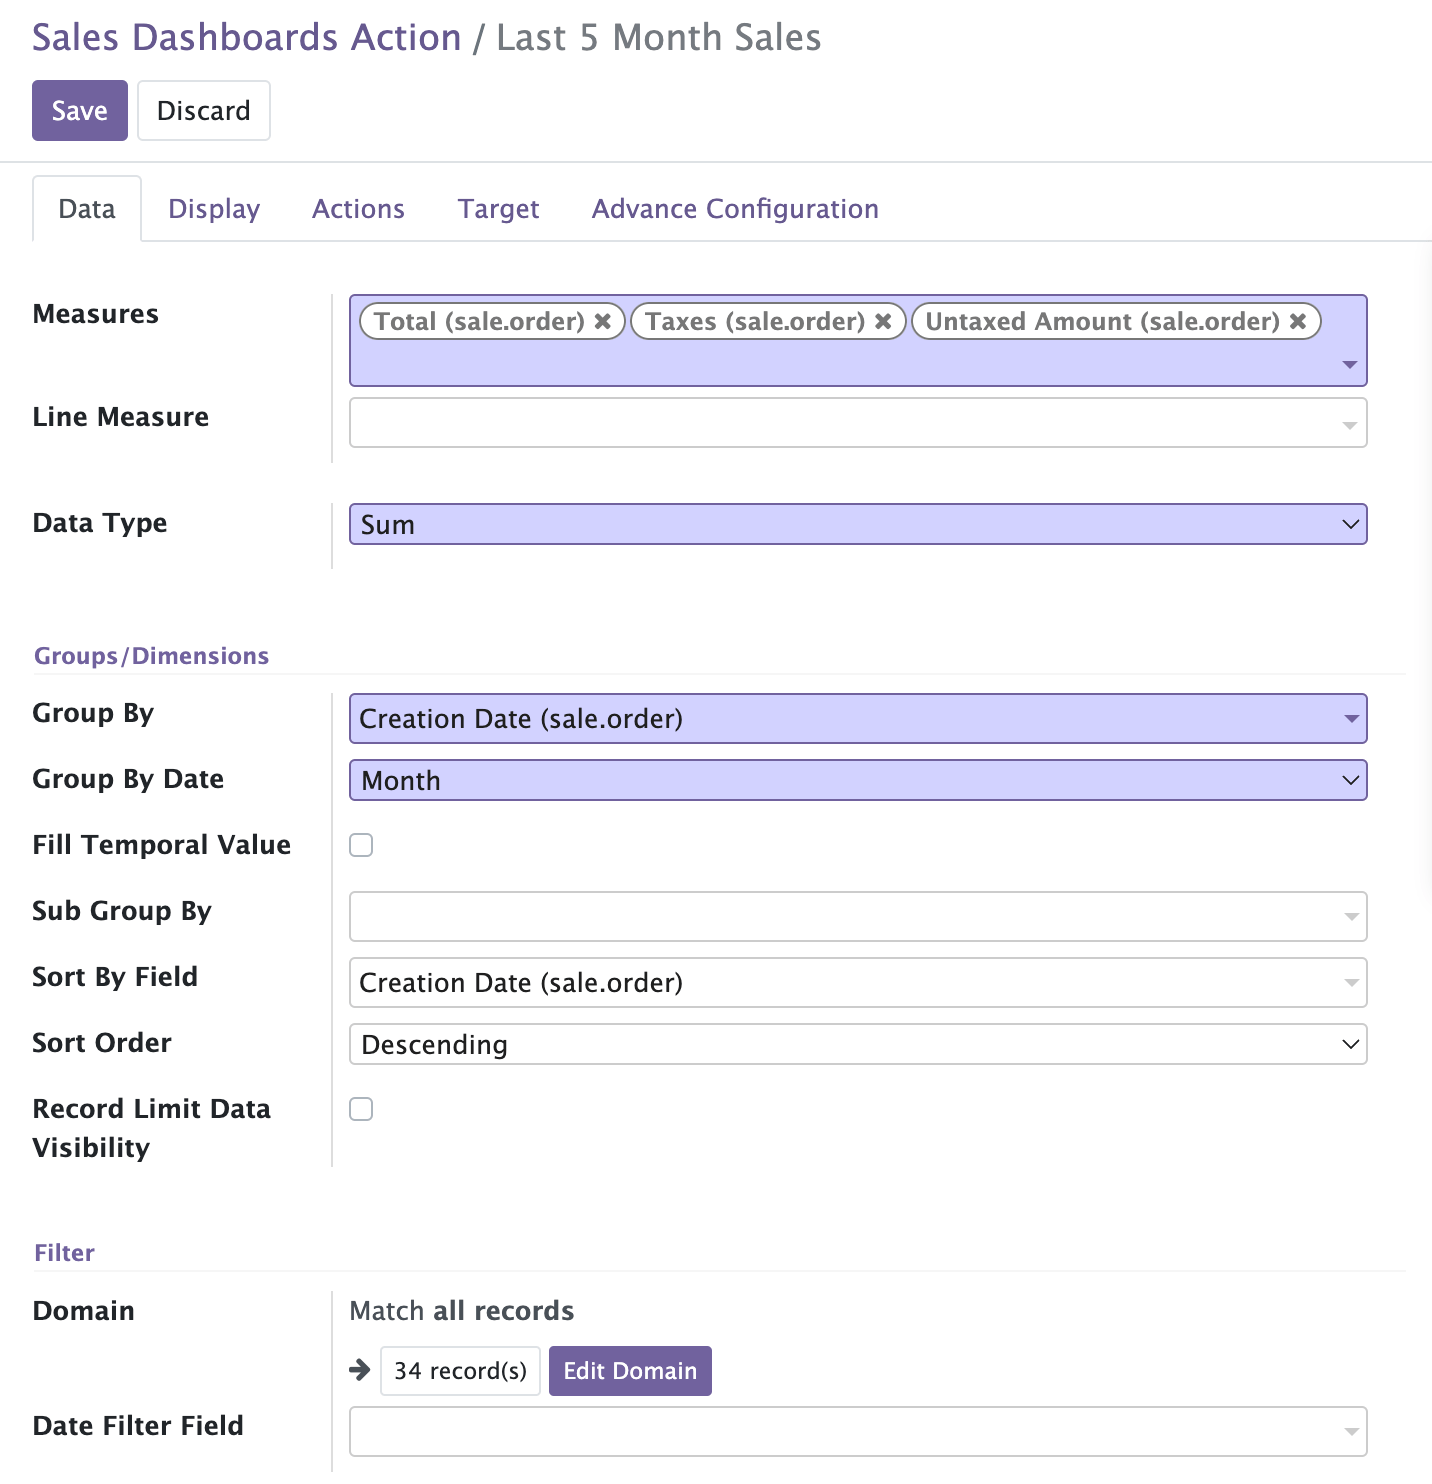
Task: Navigate back to Sales Dashboards Action breadcrumb
Action: tap(247, 38)
